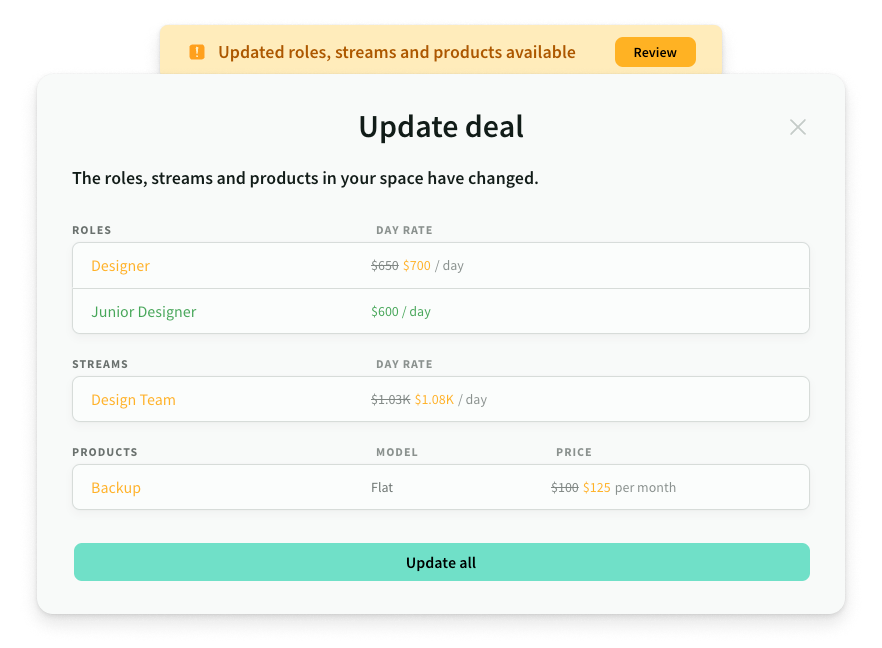Click the $600 / day Junior Designer rate
Image resolution: width=882 pixels, height=648 pixels.
pos(400,312)
